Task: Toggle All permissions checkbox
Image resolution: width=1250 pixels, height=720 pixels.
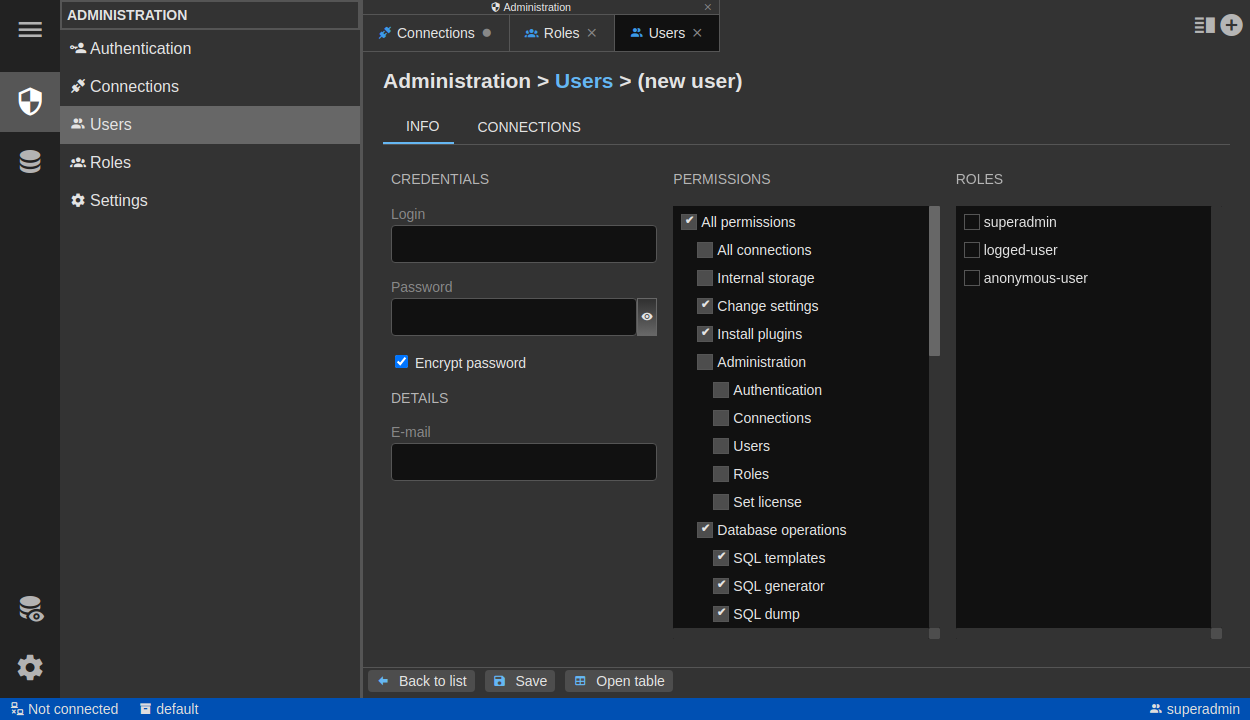Action: pos(689,222)
